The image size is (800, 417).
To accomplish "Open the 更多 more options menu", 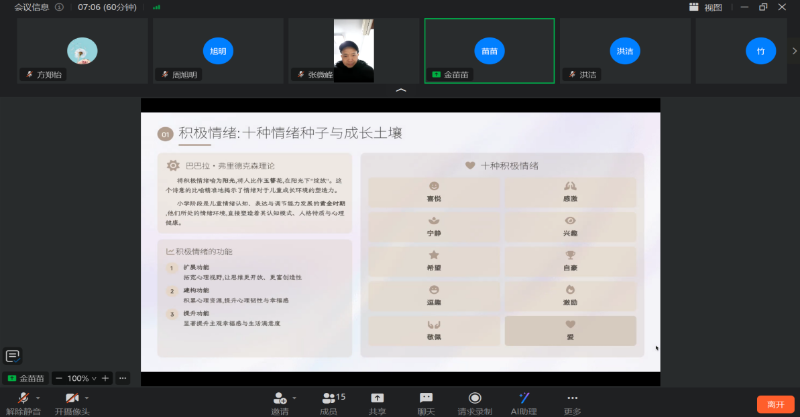I will (572, 400).
